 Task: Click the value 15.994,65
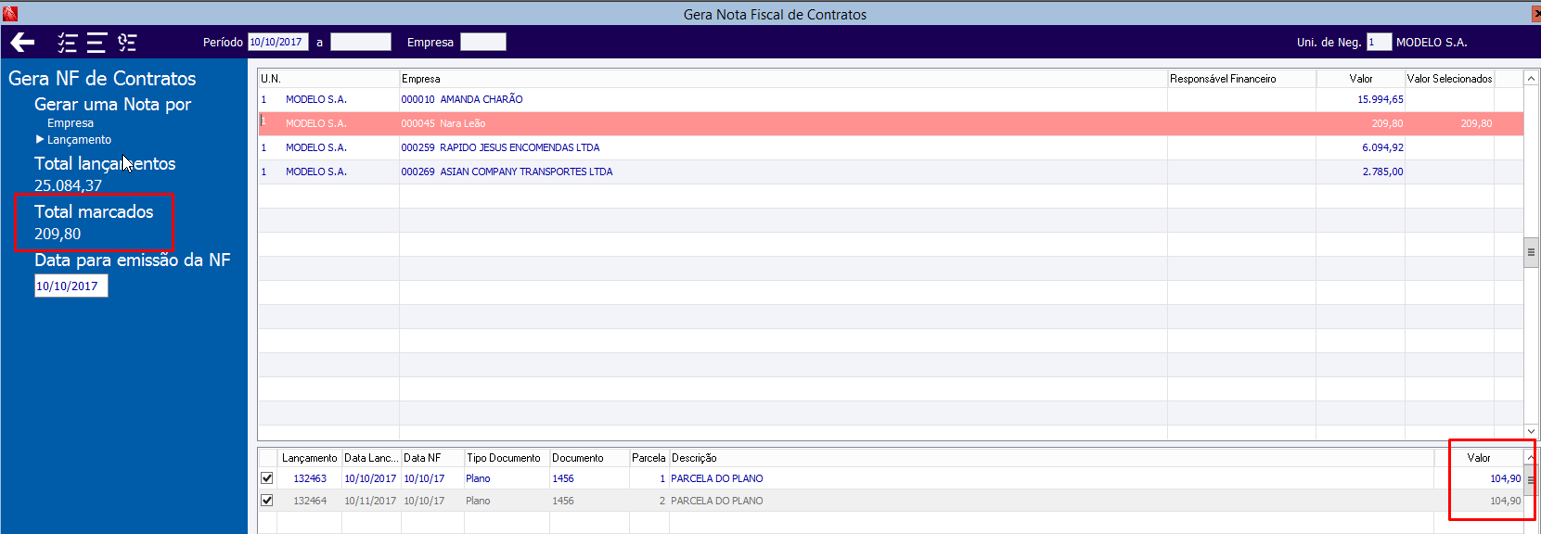[x=1380, y=99]
